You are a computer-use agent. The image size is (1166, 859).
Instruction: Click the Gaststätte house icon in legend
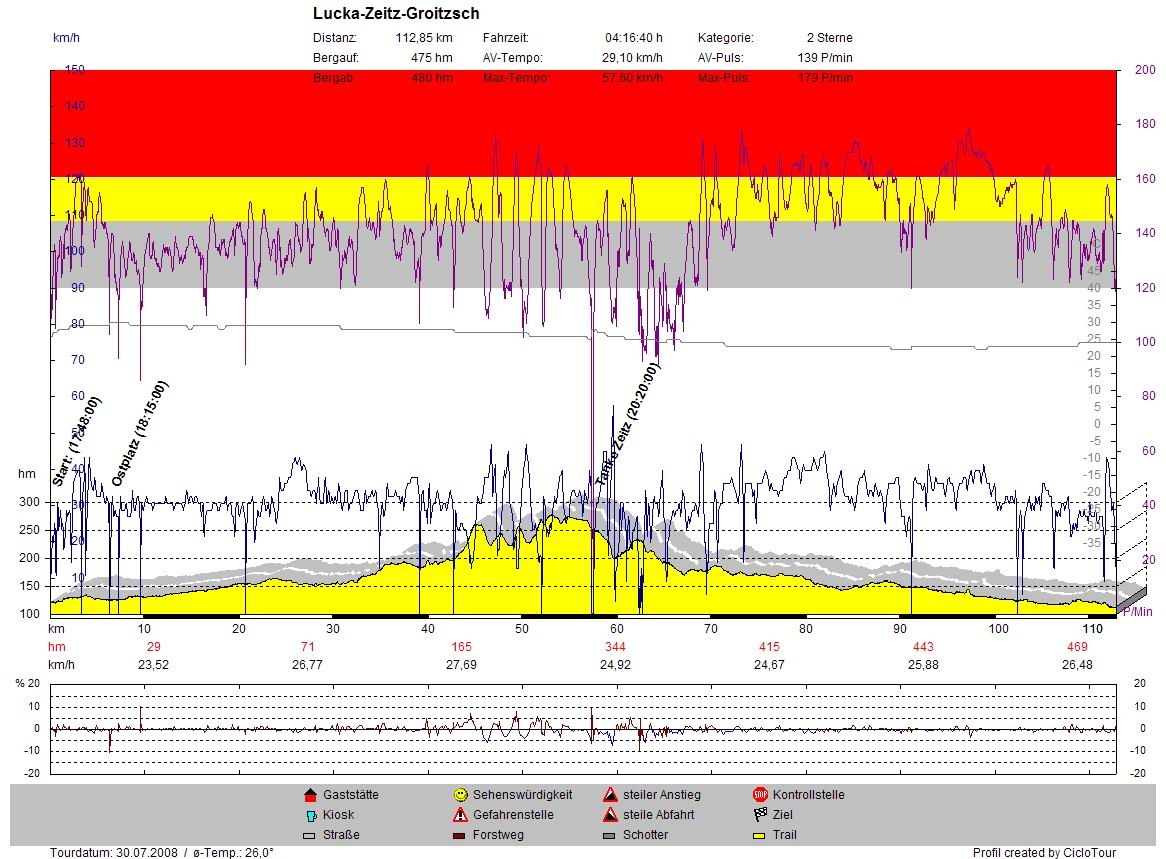(x=310, y=795)
